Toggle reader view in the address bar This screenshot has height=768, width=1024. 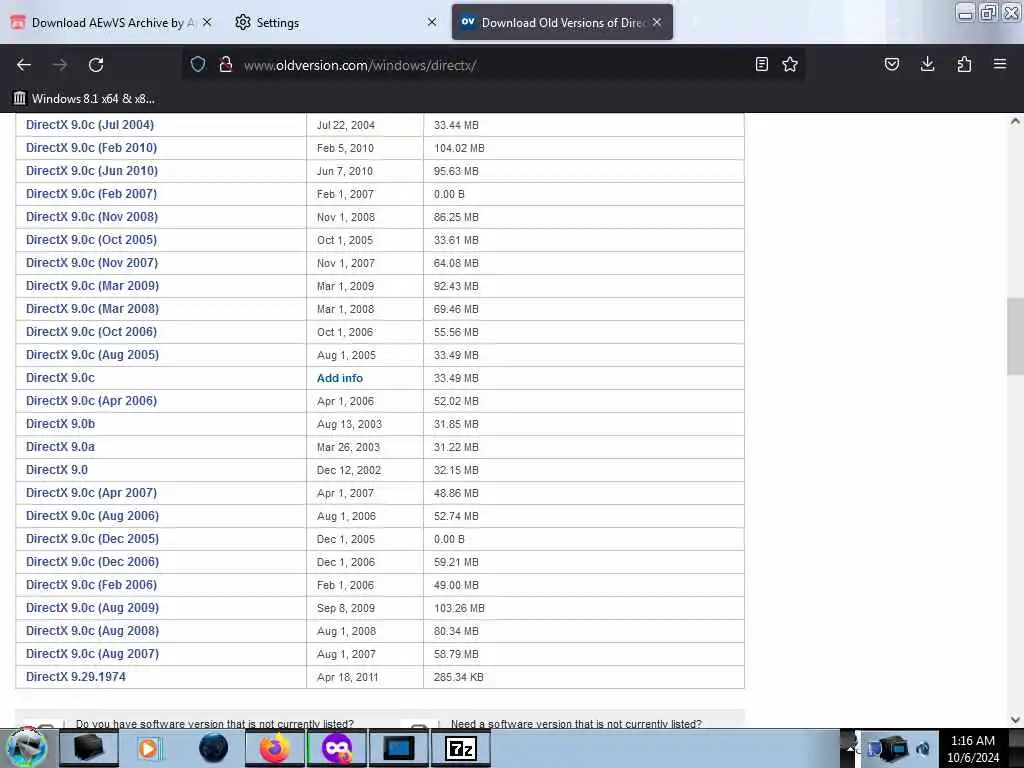tap(761, 64)
